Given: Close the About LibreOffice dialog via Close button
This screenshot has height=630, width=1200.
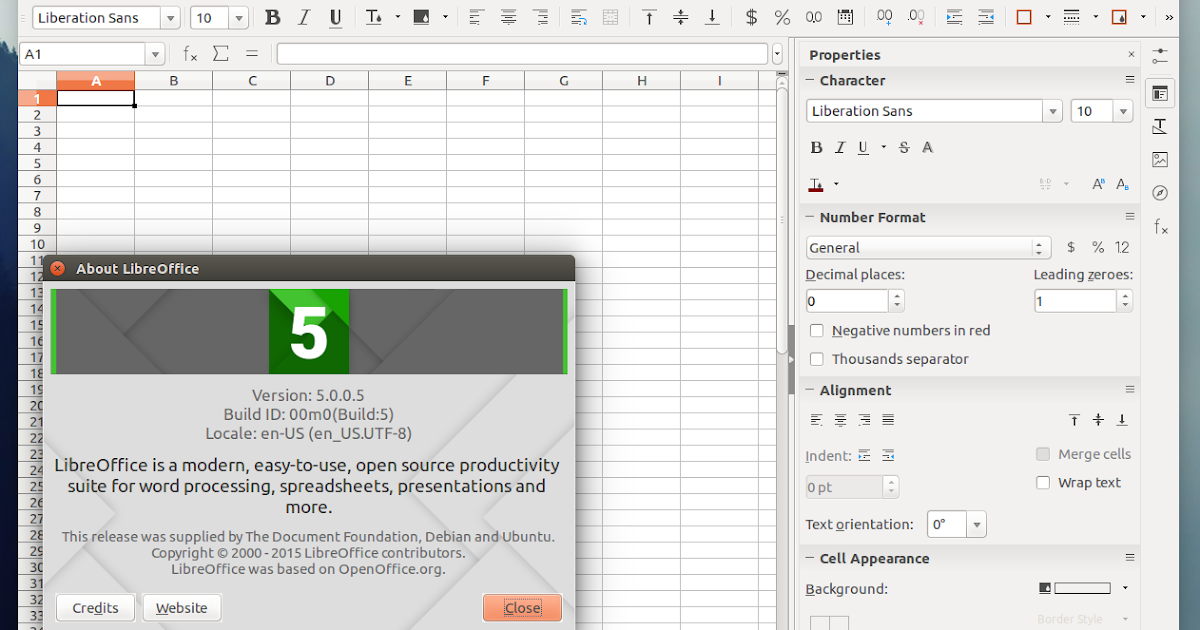Looking at the screenshot, I should [x=522, y=608].
